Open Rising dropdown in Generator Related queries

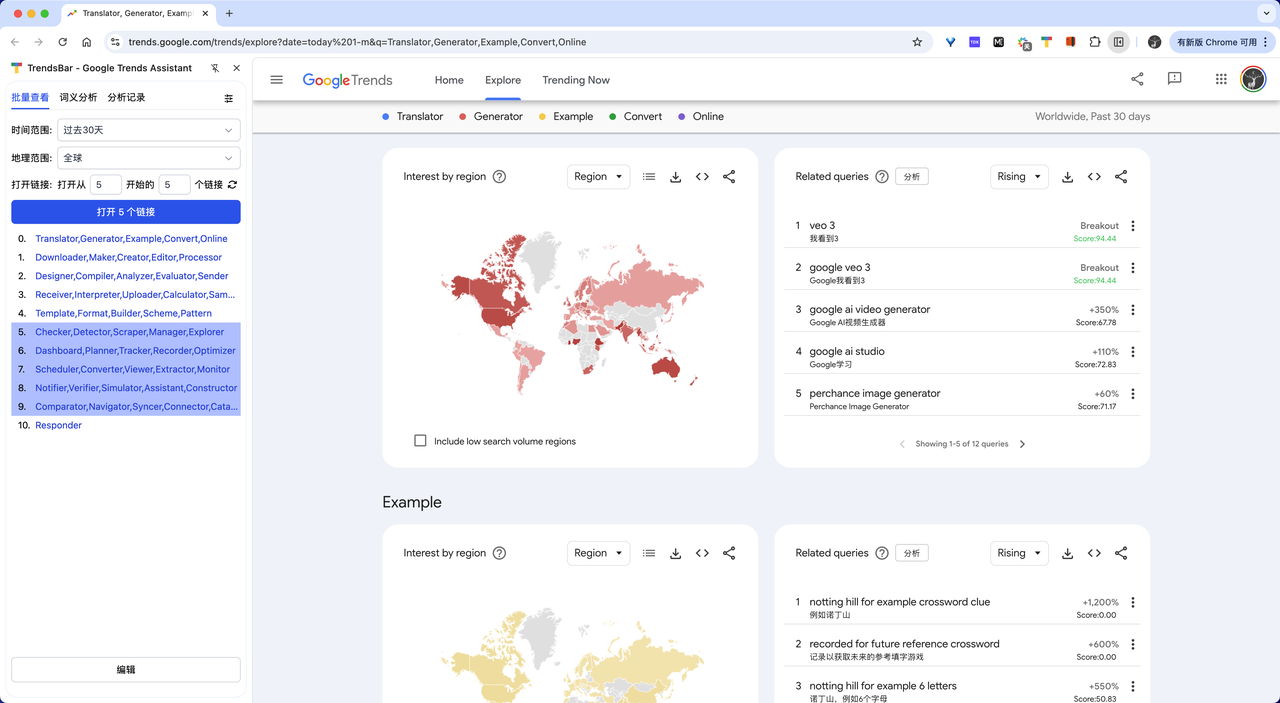pyautogui.click(x=1019, y=177)
